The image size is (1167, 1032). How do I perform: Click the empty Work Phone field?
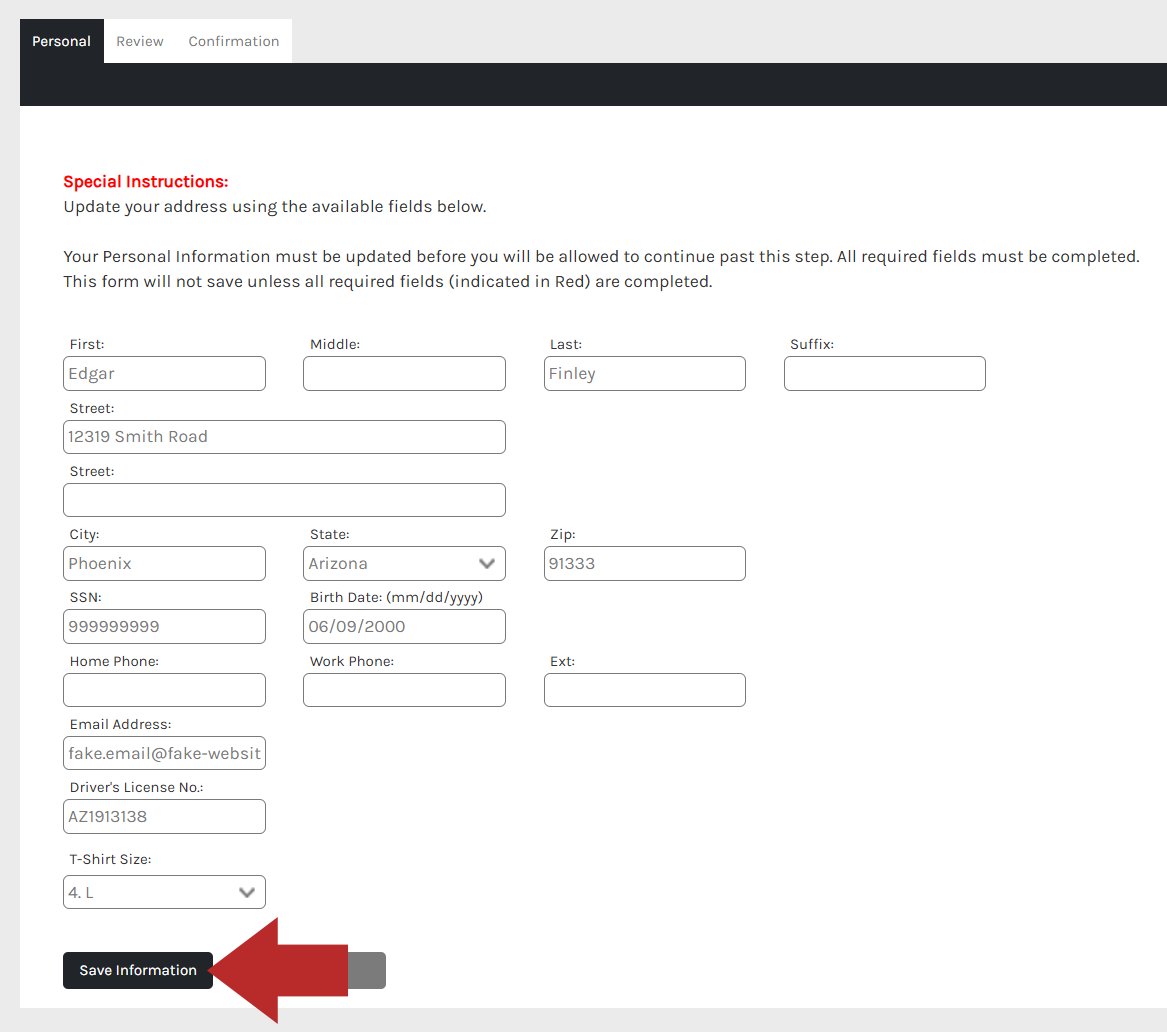404,690
